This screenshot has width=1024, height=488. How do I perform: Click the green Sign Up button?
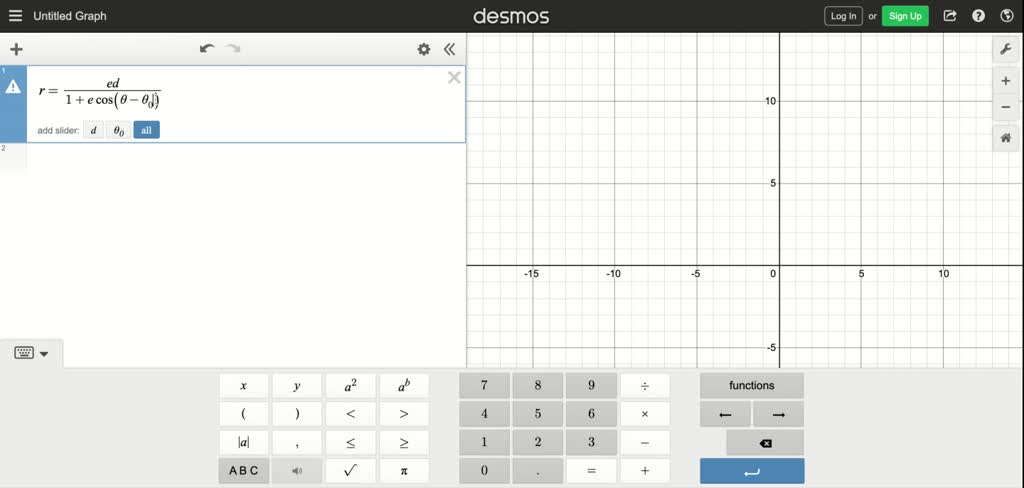click(905, 16)
